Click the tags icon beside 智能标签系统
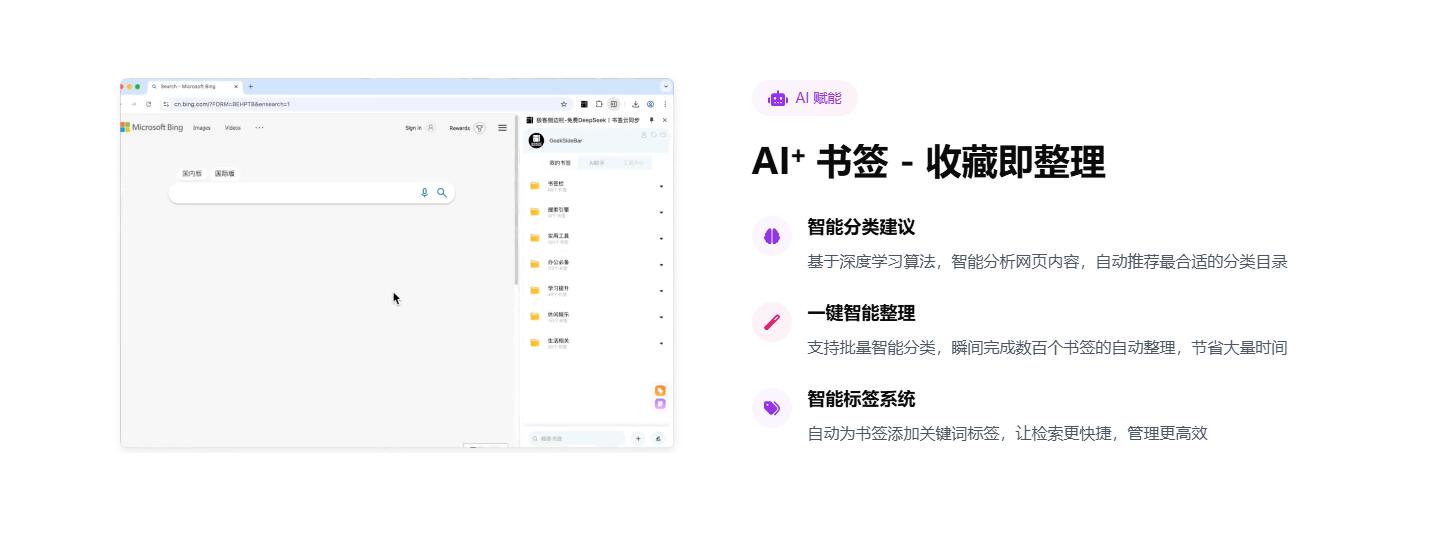The height and width of the screenshot is (536, 1443). (771, 408)
